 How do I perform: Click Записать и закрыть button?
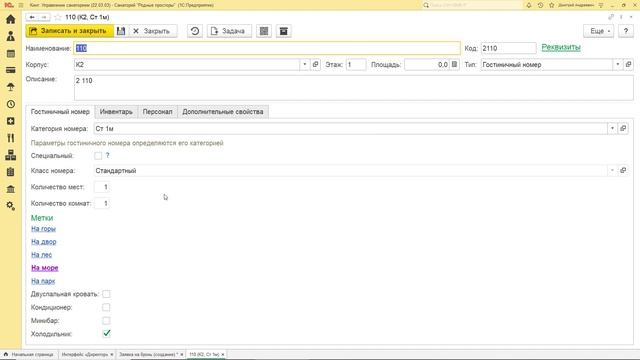coord(69,31)
